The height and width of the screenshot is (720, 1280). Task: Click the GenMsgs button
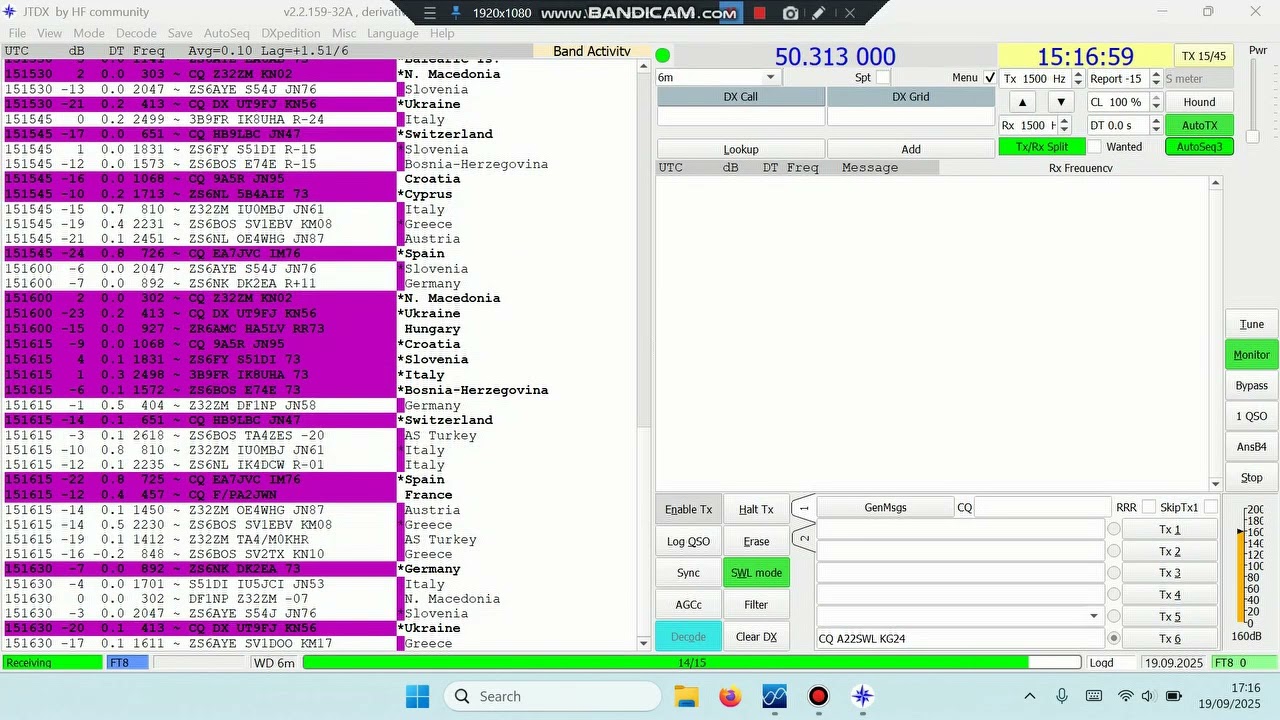click(x=885, y=507)
